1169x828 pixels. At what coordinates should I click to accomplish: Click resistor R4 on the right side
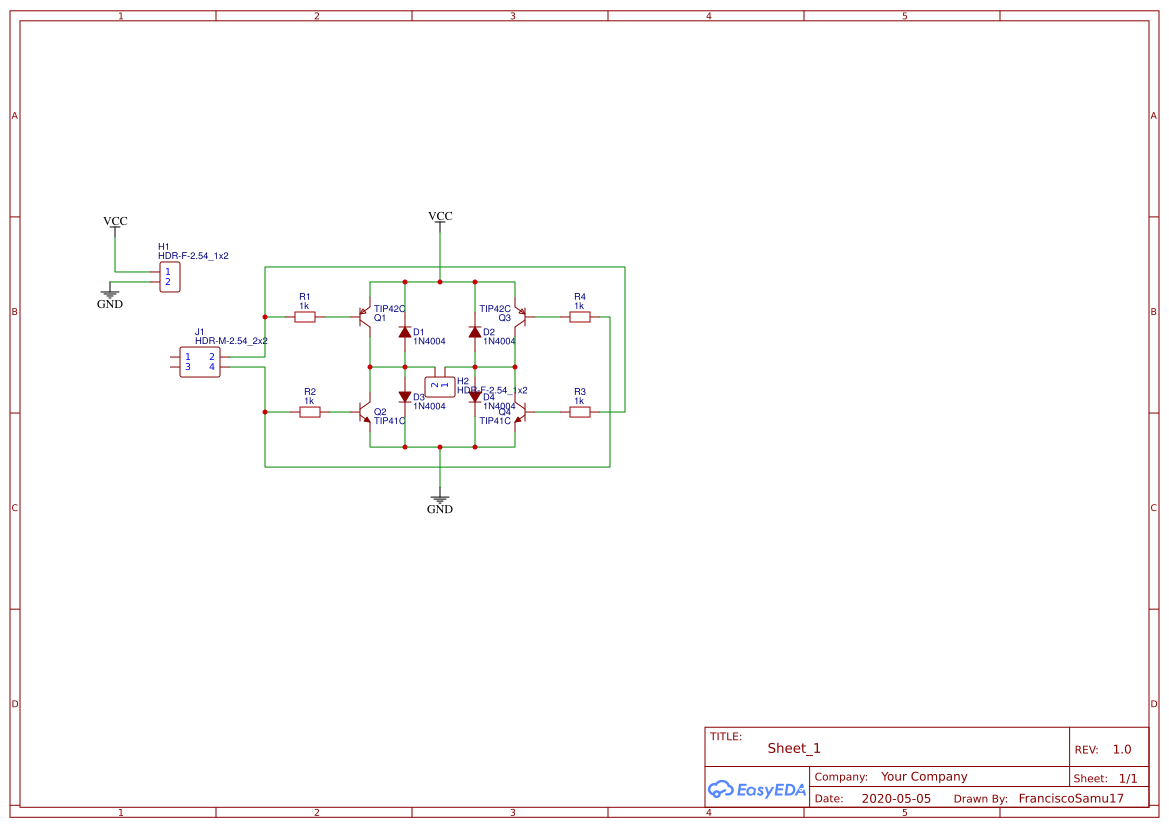[580, 317]
